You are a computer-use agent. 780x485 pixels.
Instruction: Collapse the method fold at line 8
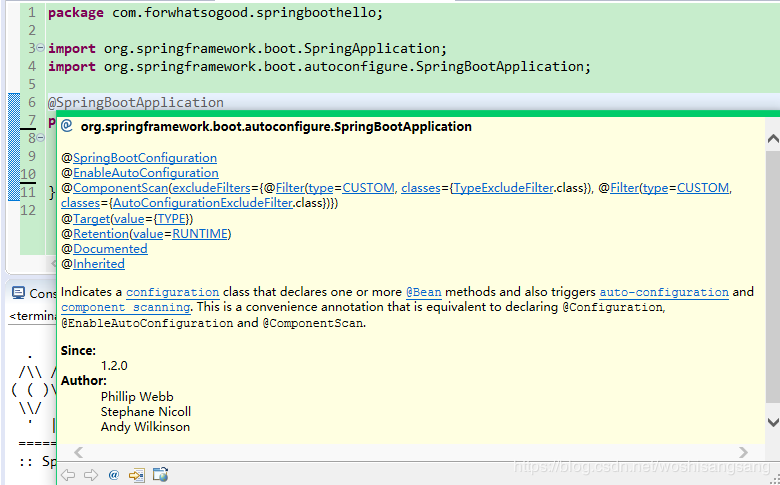[x=40, y=138]
